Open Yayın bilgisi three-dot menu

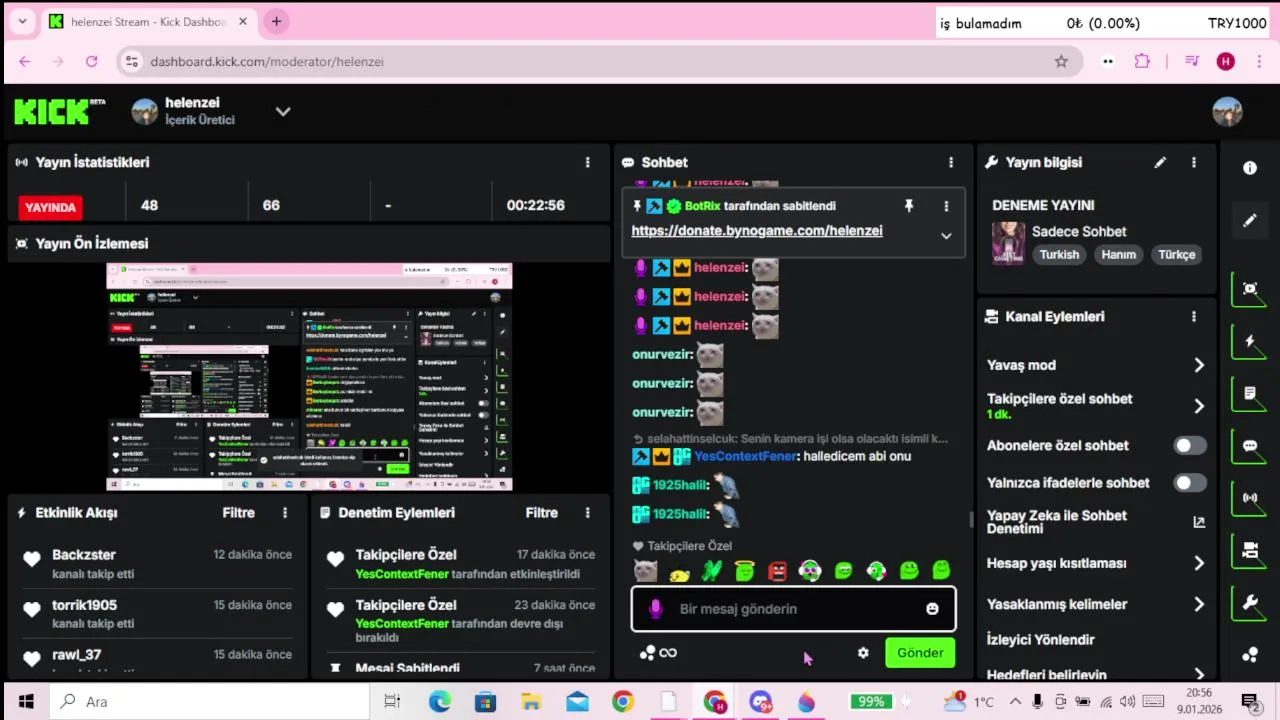1194,162
